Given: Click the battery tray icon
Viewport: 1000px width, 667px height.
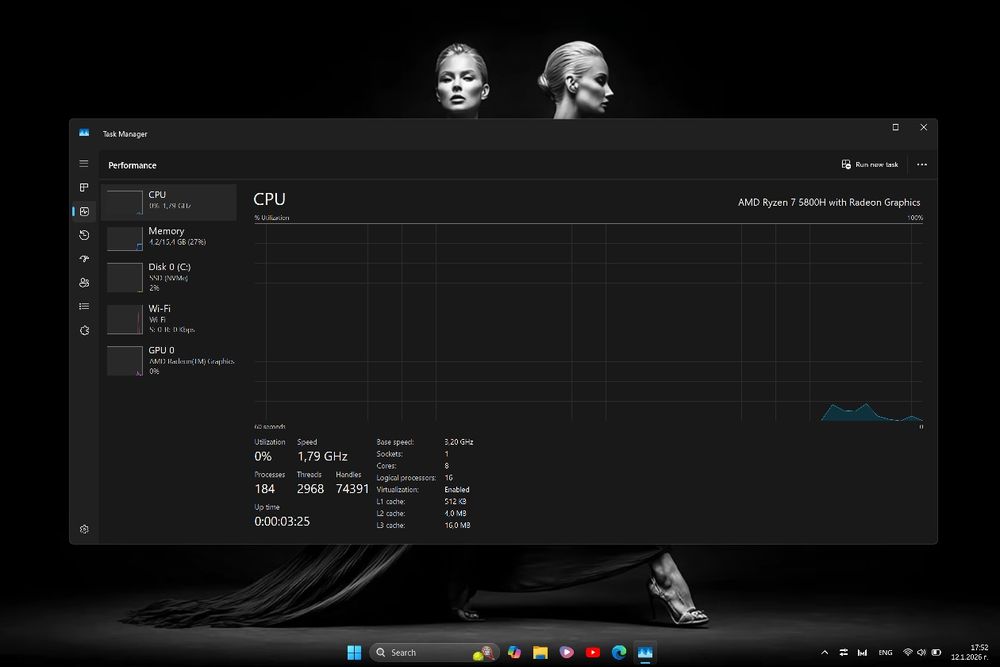Looking at the screenshot, I should pyautogui.click(x=936, y=652).
